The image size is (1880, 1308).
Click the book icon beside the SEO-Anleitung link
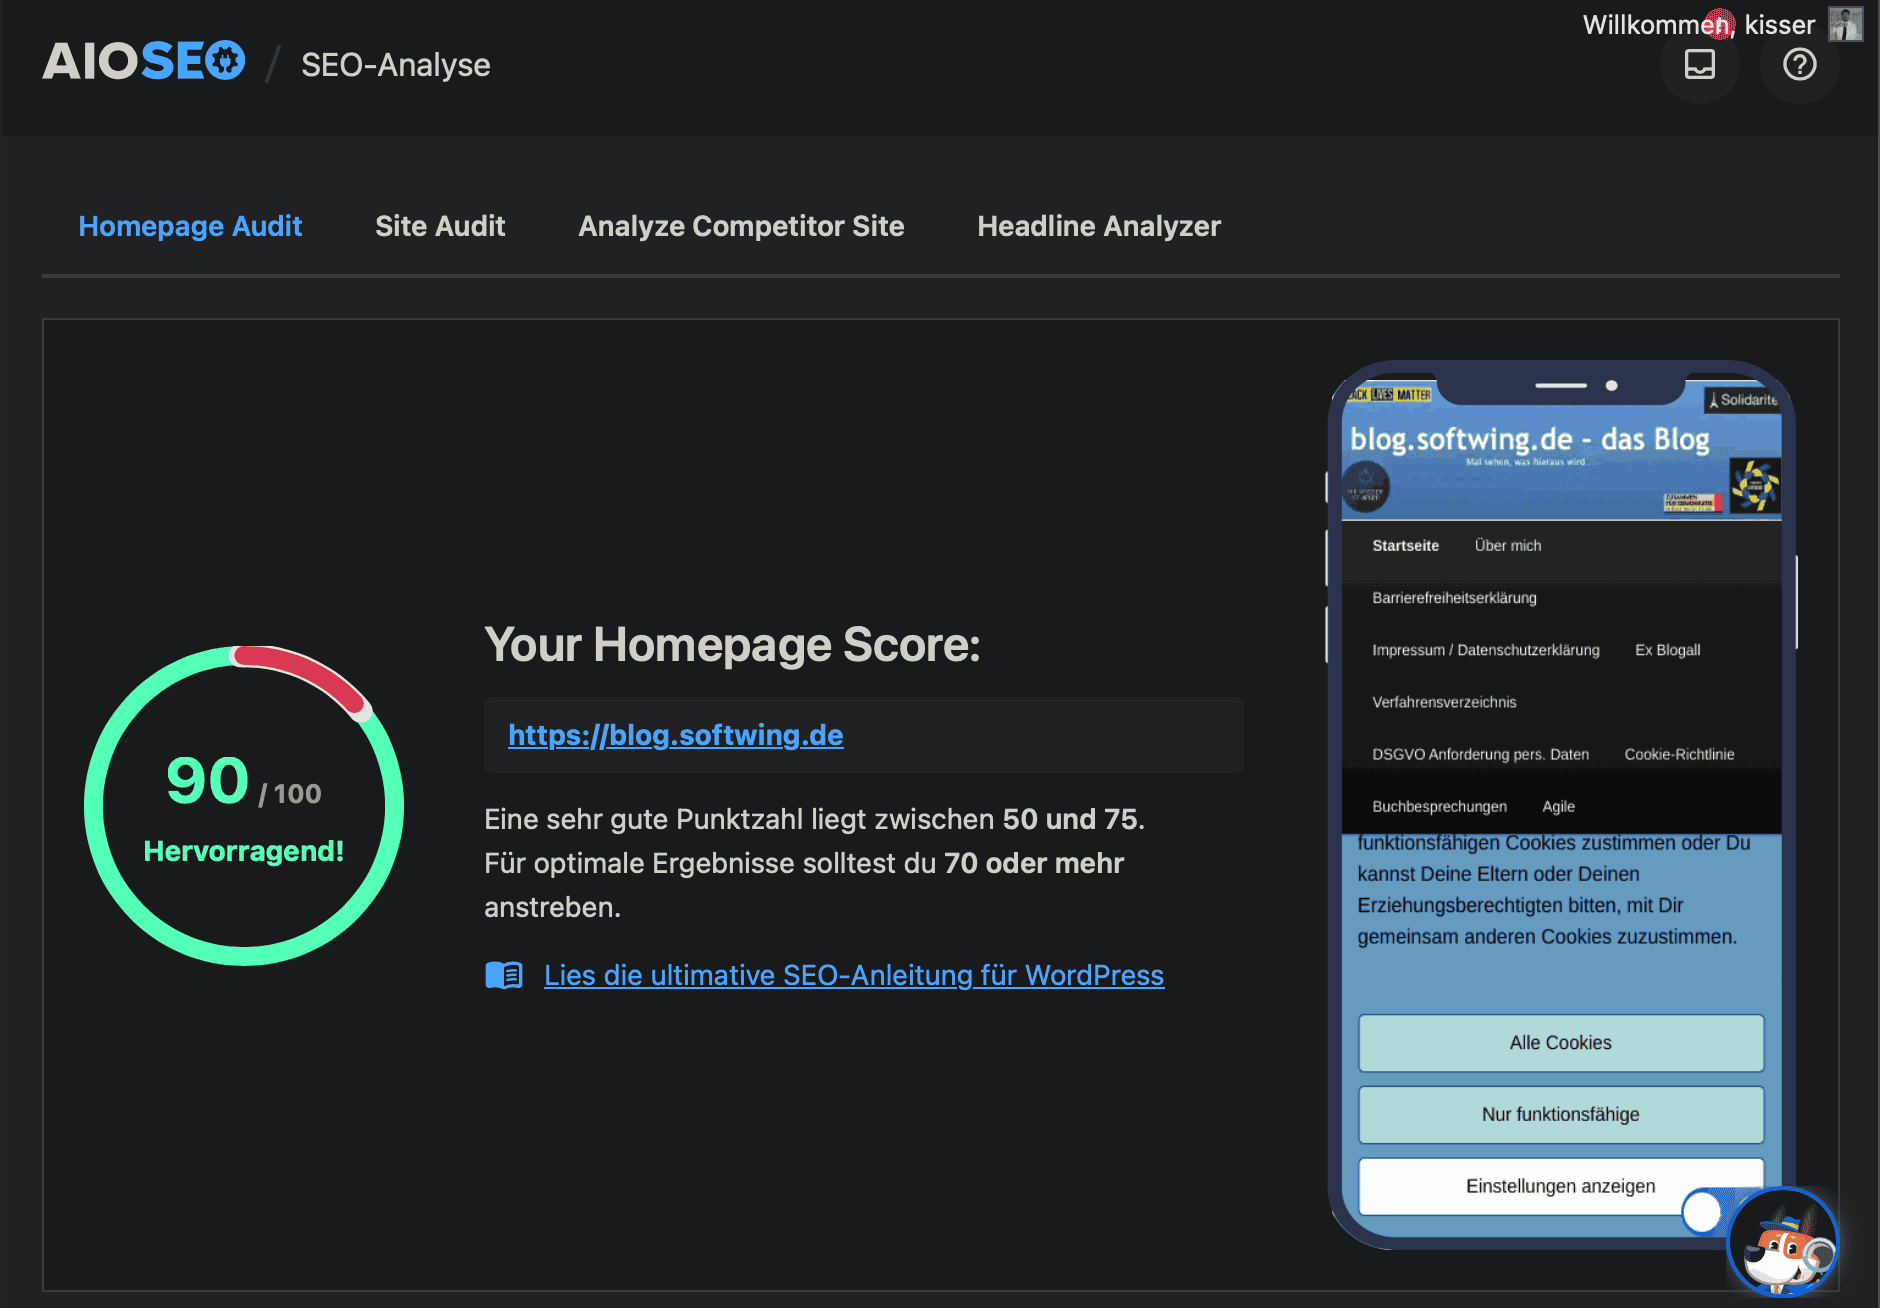[504, 975]
